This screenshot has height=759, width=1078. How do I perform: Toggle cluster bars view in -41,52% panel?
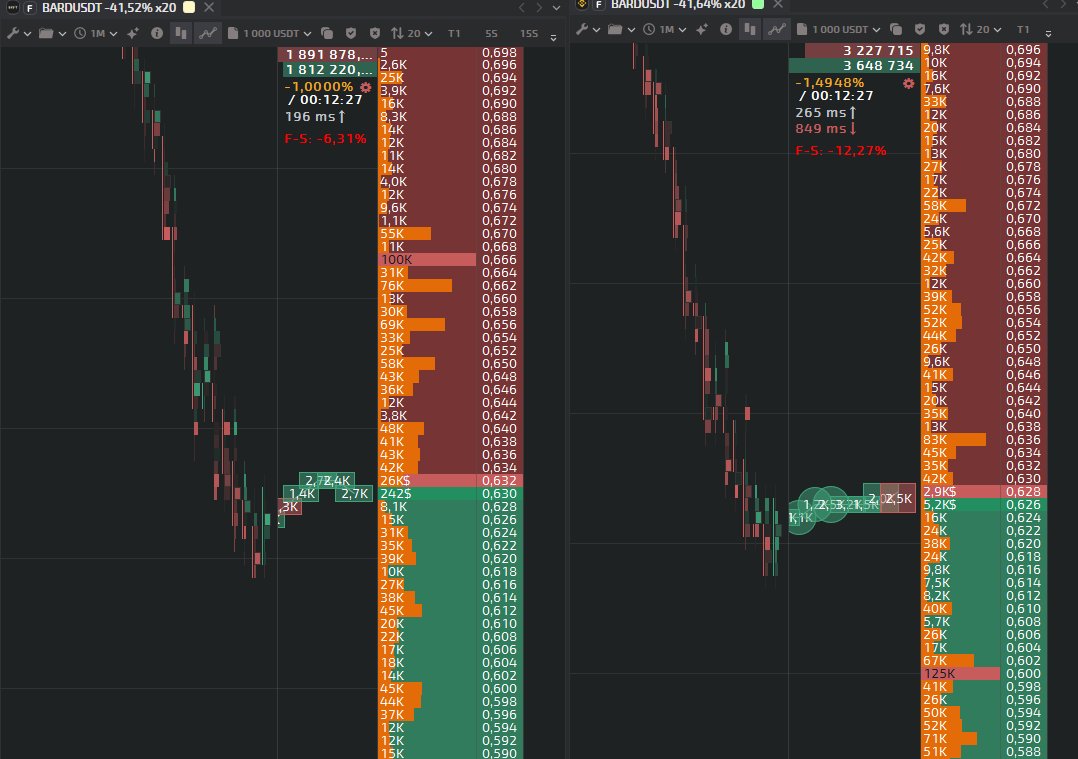coord(181,33)
